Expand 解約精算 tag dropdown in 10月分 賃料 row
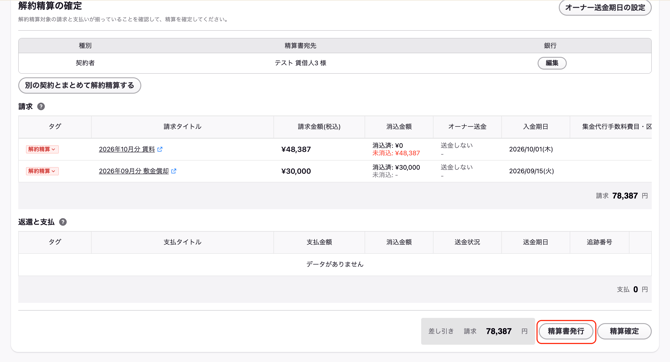Viewport: 670px width, 362px height. [42, 149]
